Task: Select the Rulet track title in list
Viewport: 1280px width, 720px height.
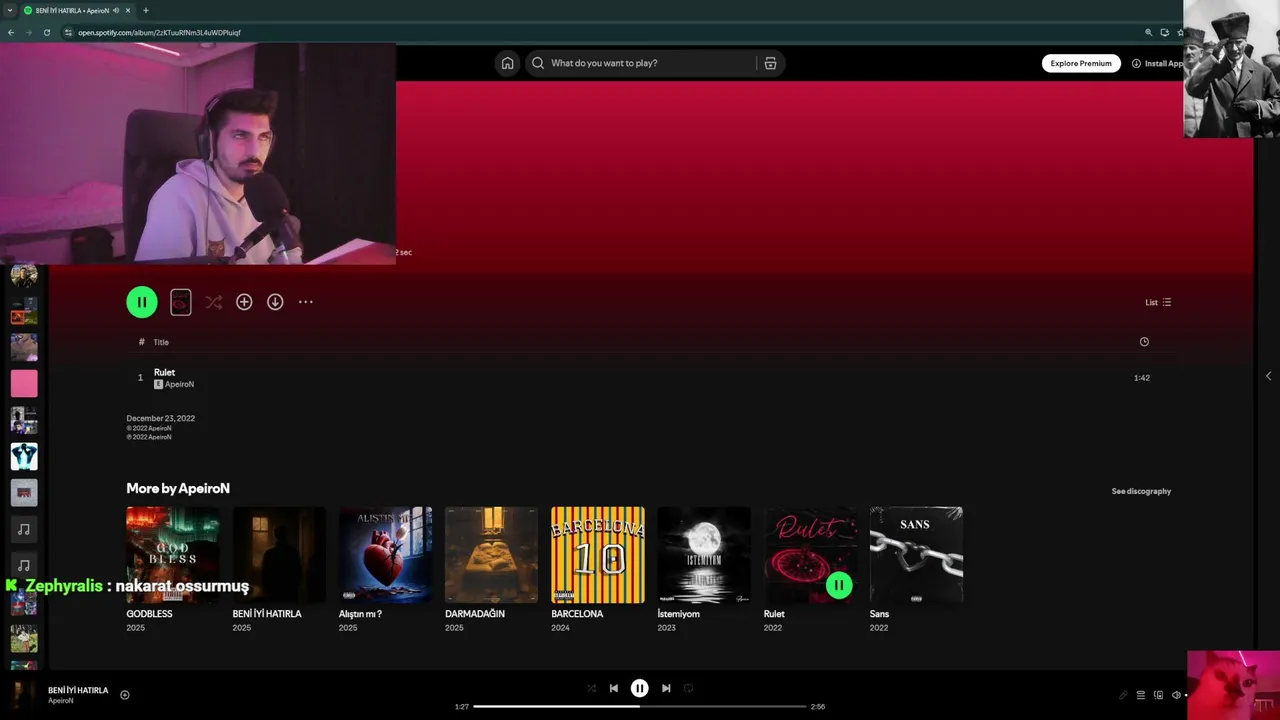Action: coord(164,372)
